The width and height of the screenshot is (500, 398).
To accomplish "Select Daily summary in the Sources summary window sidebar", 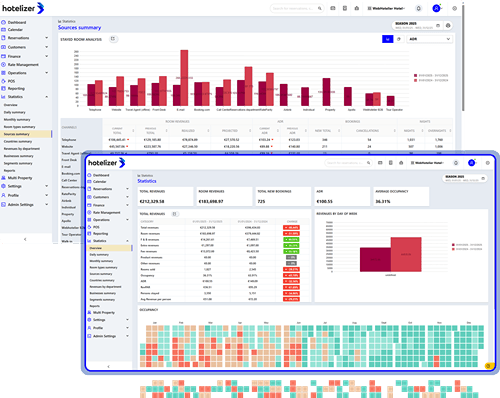I will click(14, 112).
